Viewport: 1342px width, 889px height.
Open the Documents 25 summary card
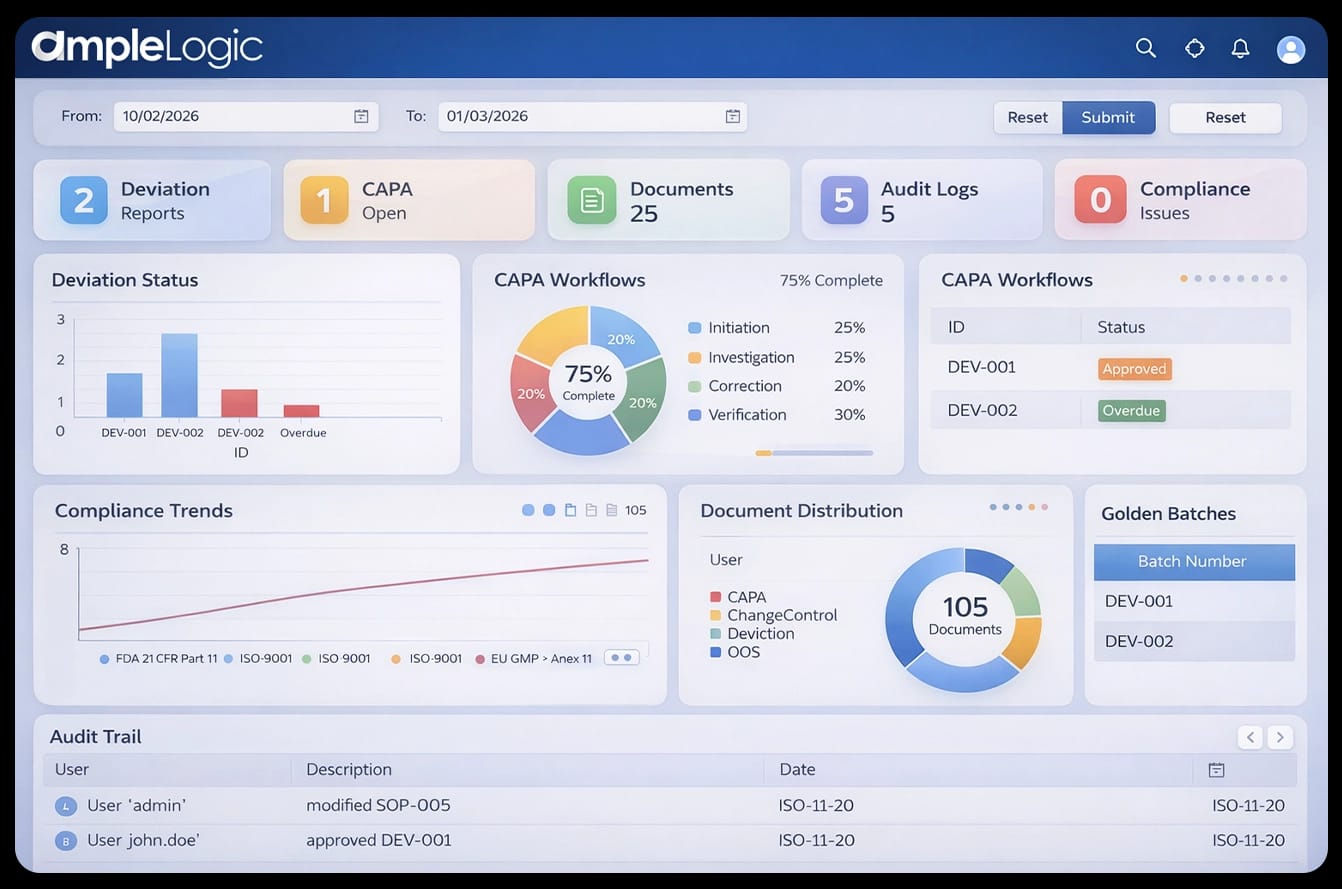669,200
